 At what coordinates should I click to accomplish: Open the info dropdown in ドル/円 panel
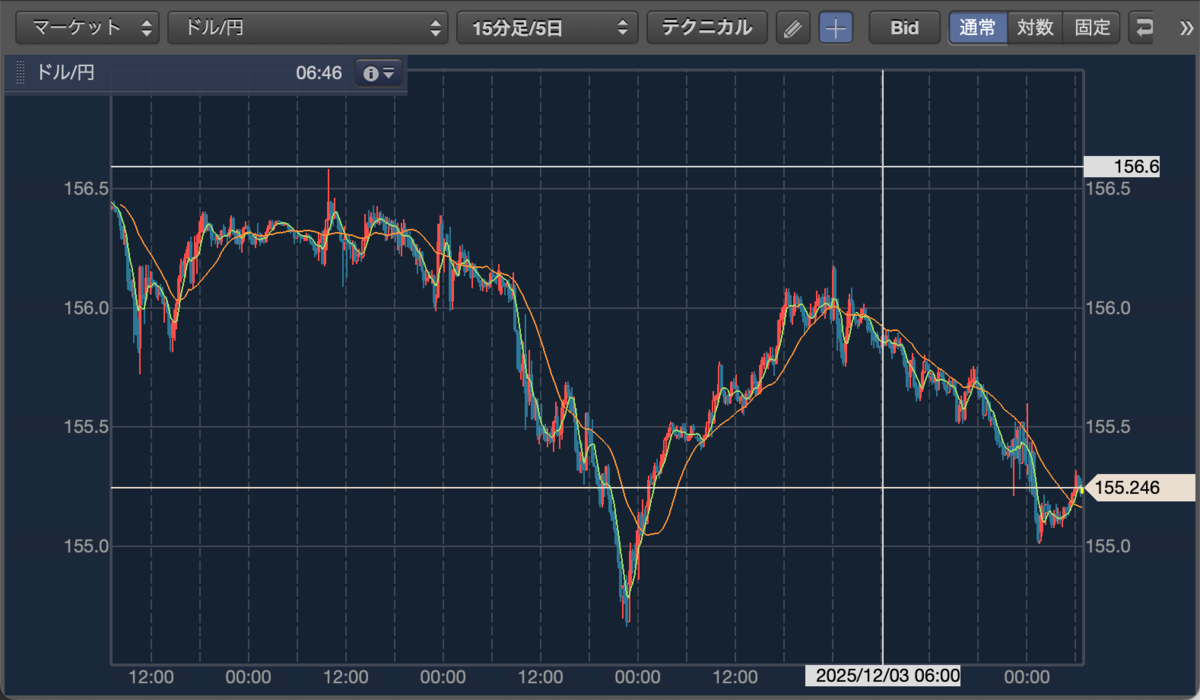(x=380, y=73)
